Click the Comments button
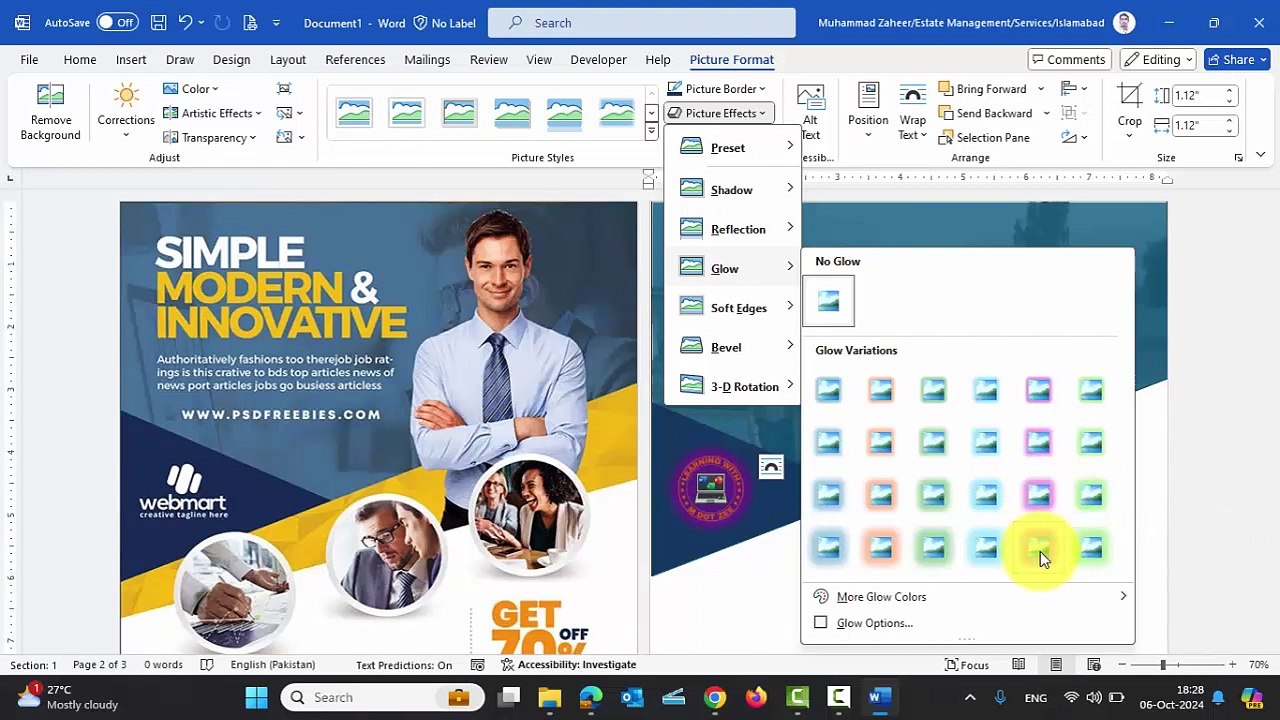1280x720 pixels. point(1069,59)
